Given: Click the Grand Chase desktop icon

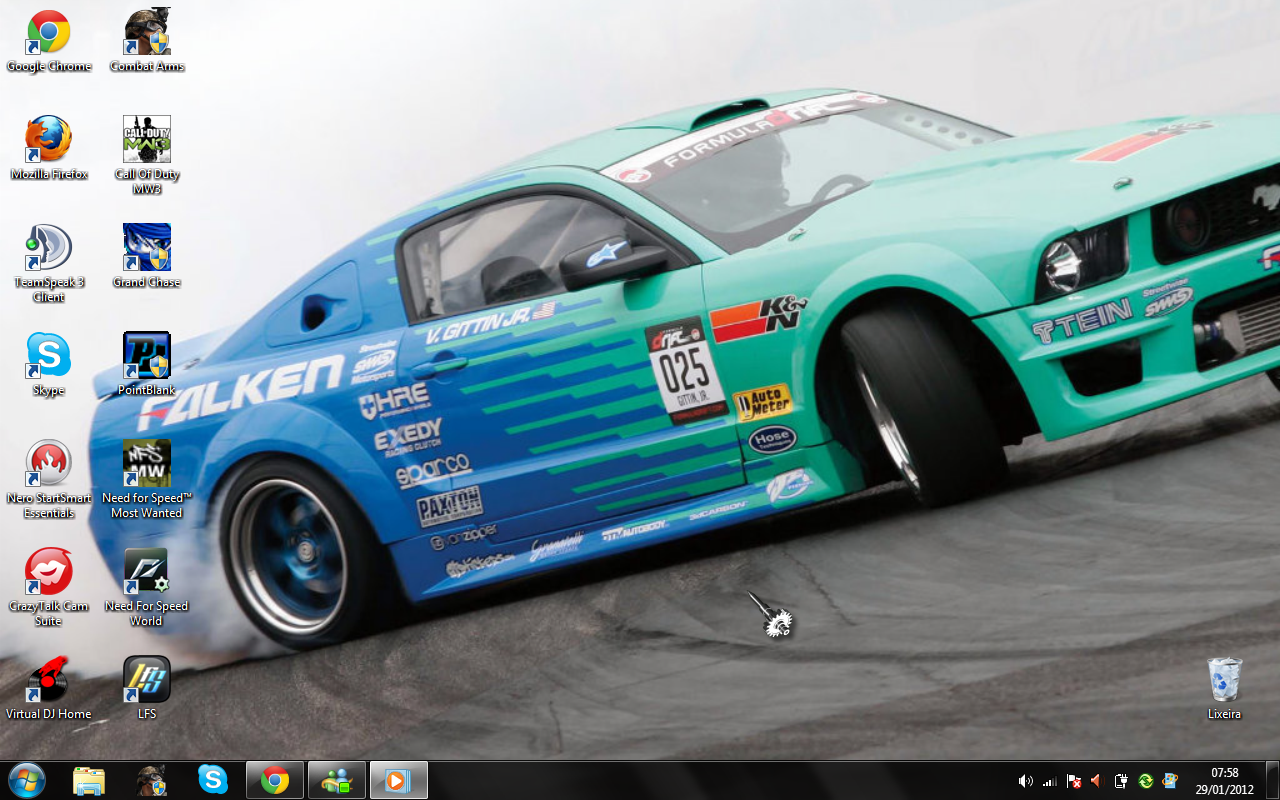Looking at the screenshot, I should click(147, 257).
